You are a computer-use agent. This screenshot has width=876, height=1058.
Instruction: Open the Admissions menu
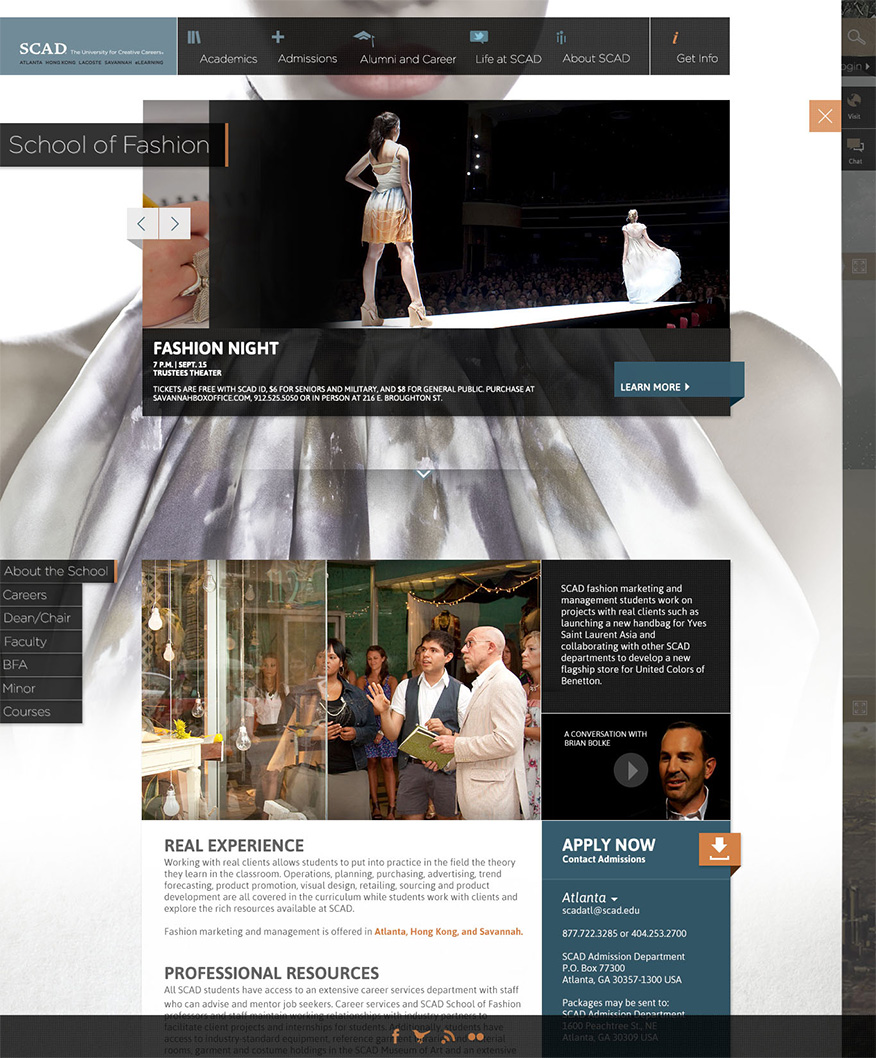tap(307, 59)
